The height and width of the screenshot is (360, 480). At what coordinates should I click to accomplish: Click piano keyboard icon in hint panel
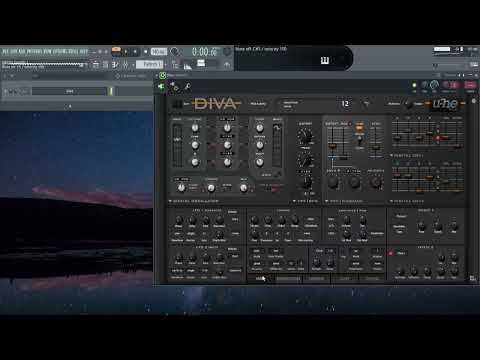325,60
